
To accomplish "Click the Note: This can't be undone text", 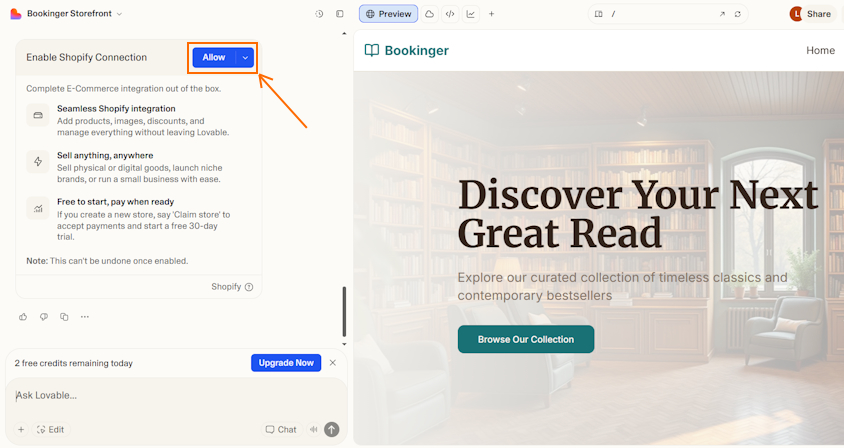I will [107, 261].
